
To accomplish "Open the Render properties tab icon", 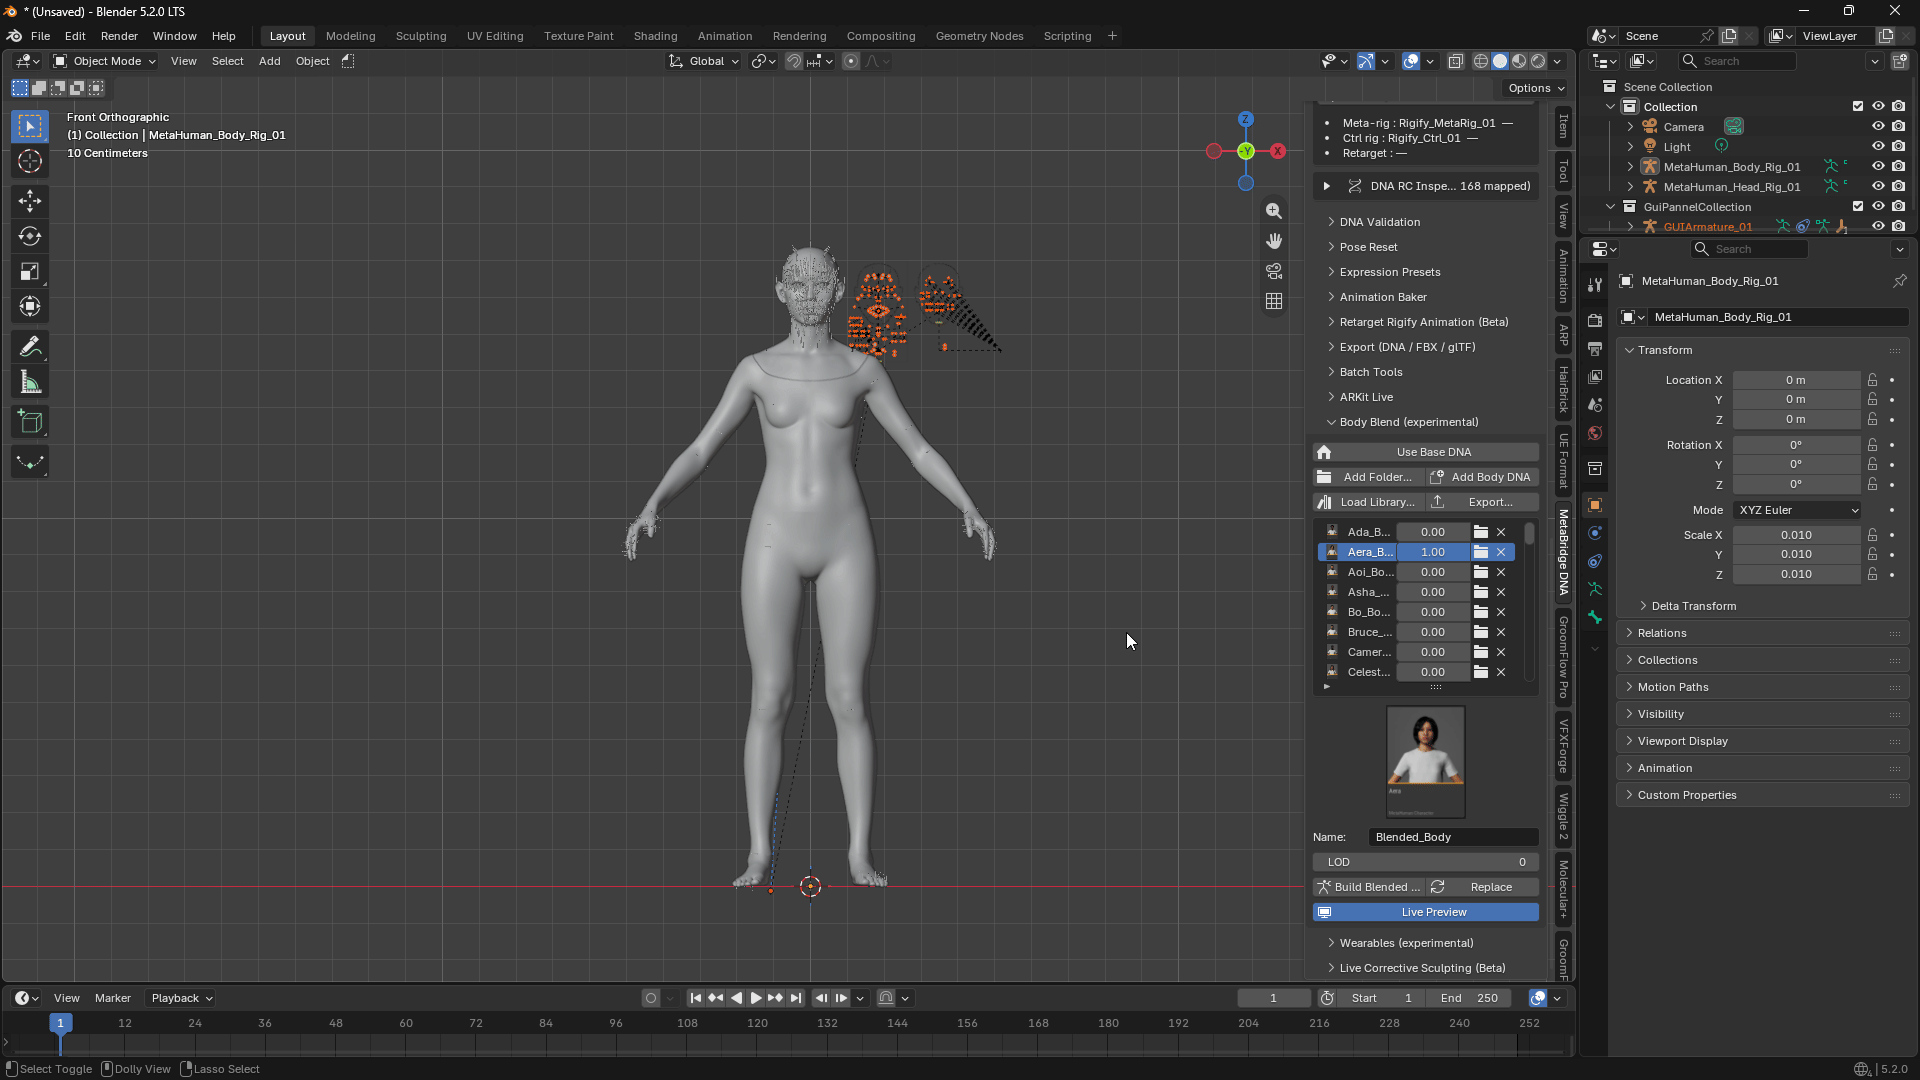I will tap(1595, 321).
